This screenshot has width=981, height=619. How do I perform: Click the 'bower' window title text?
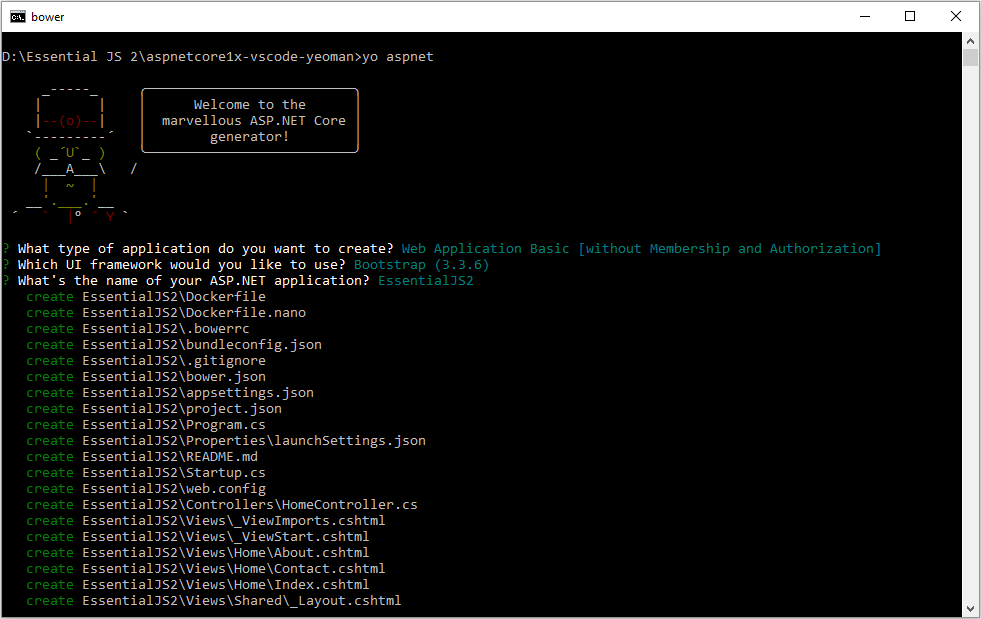coord(48,18)
